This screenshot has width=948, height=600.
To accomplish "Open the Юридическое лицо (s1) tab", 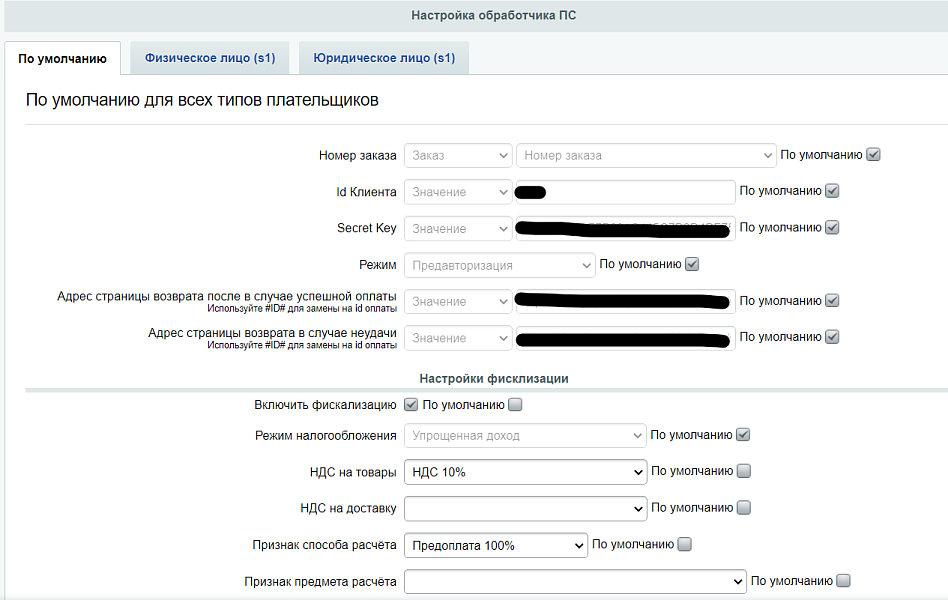I will point(383,57).
